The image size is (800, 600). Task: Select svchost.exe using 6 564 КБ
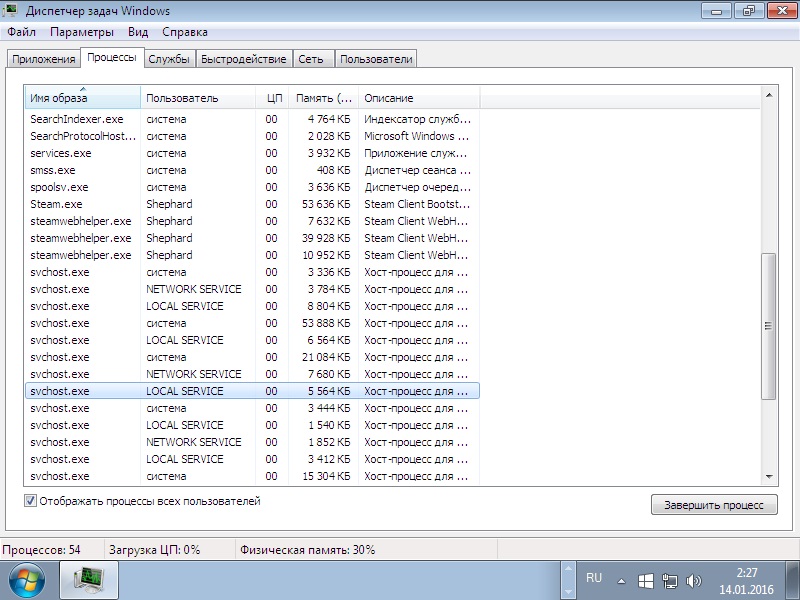[252, 340]
